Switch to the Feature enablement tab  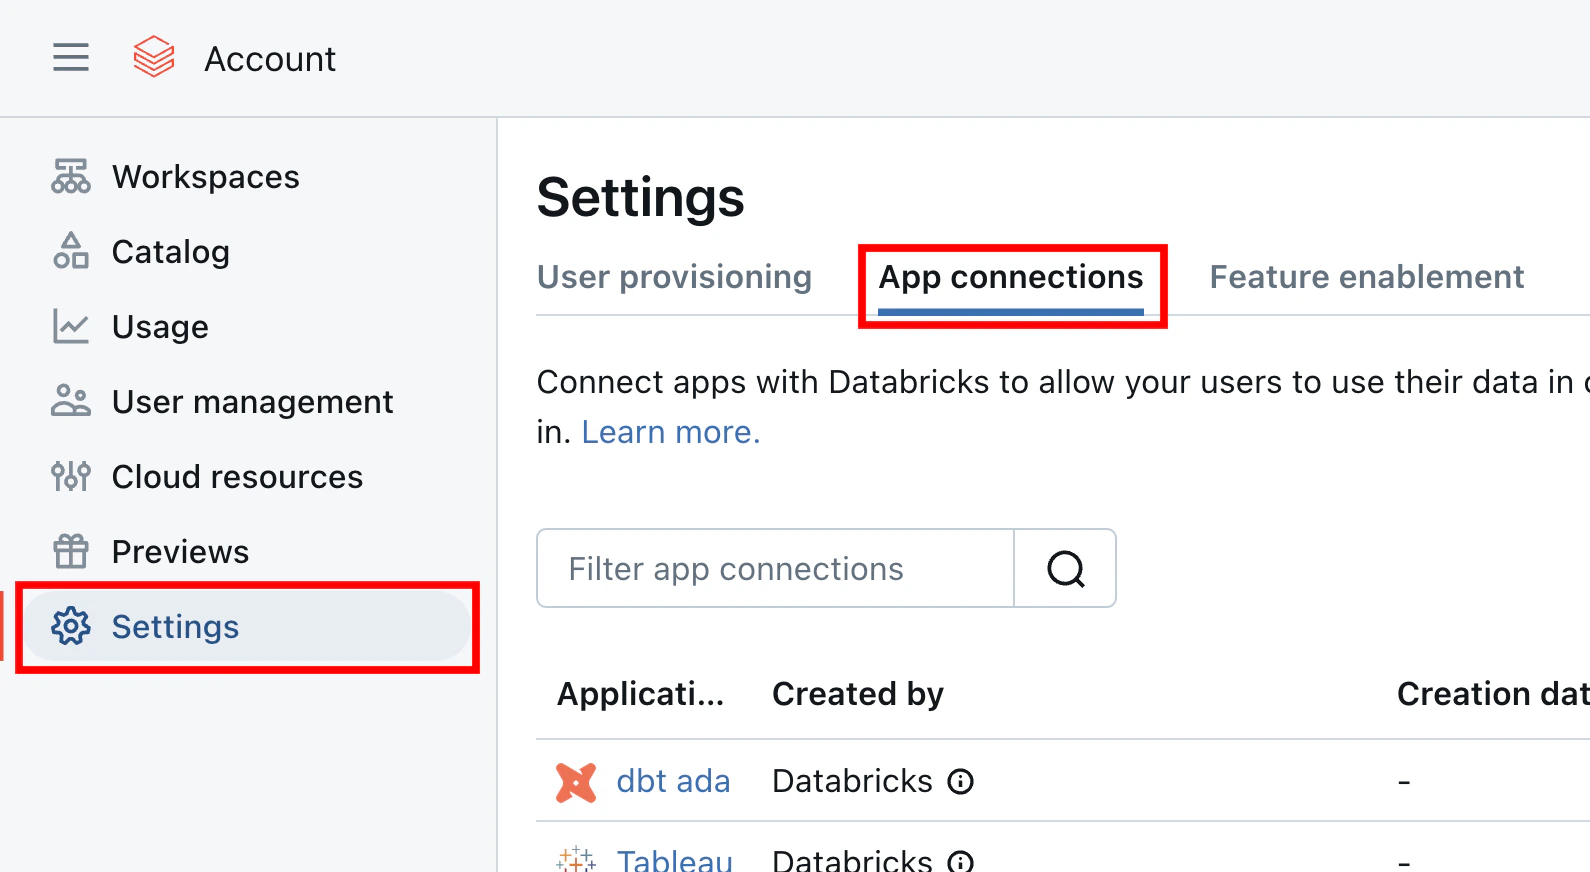point(1367,277)
